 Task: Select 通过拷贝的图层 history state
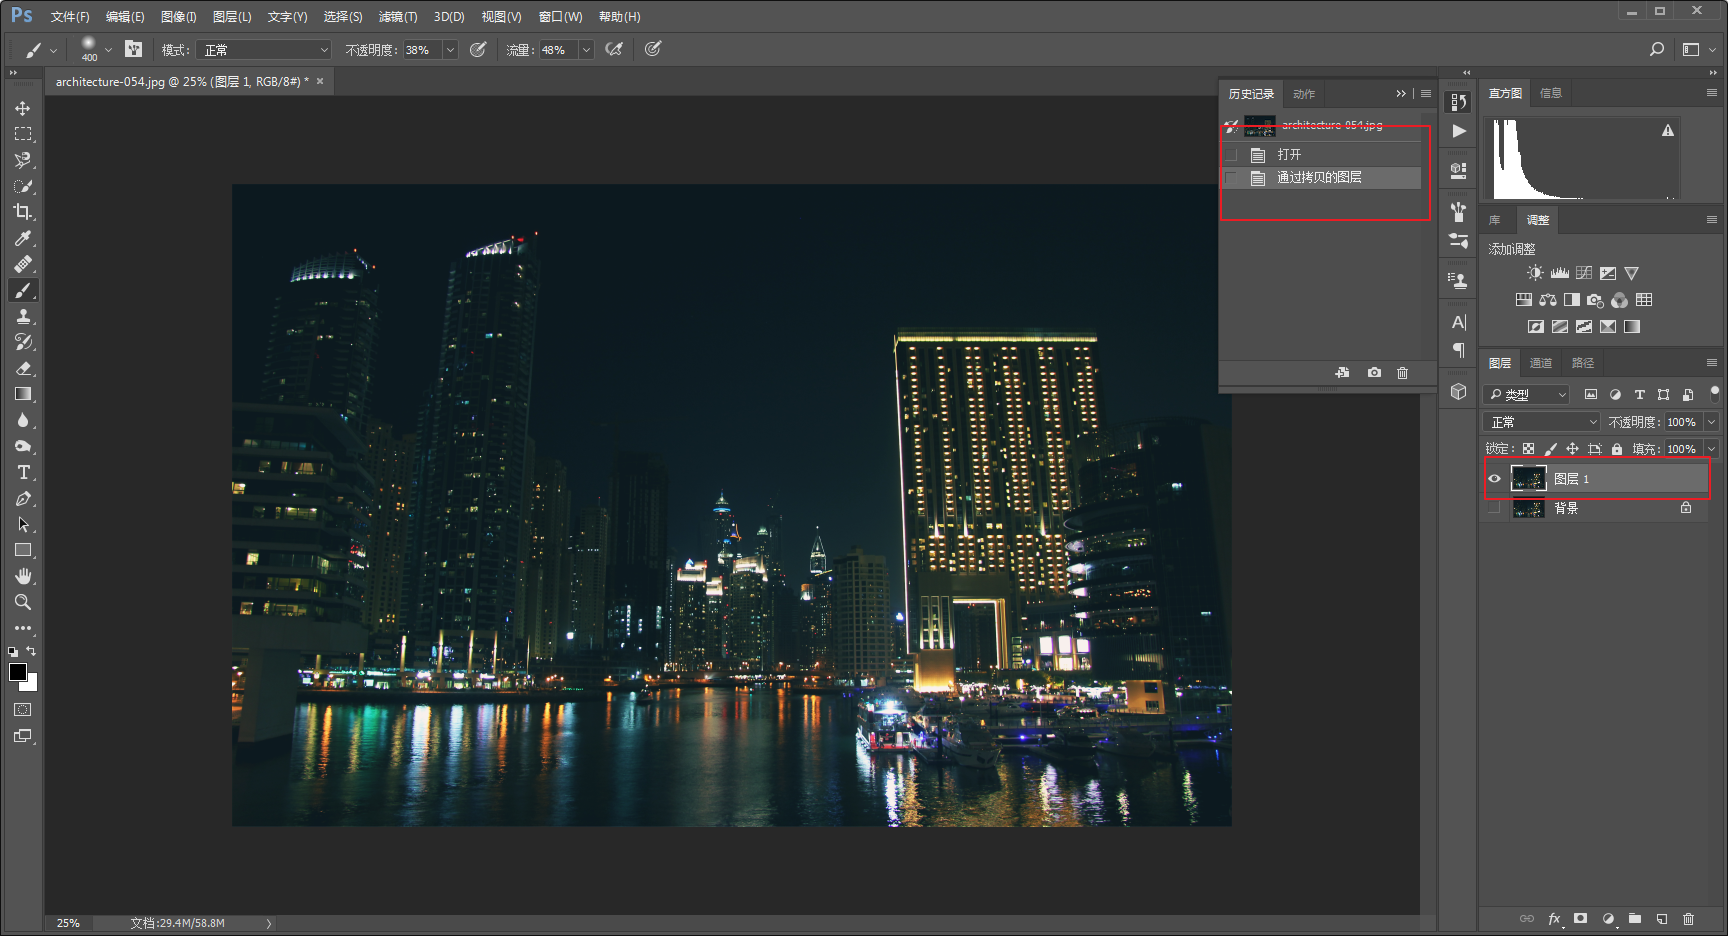(1321, 178)
